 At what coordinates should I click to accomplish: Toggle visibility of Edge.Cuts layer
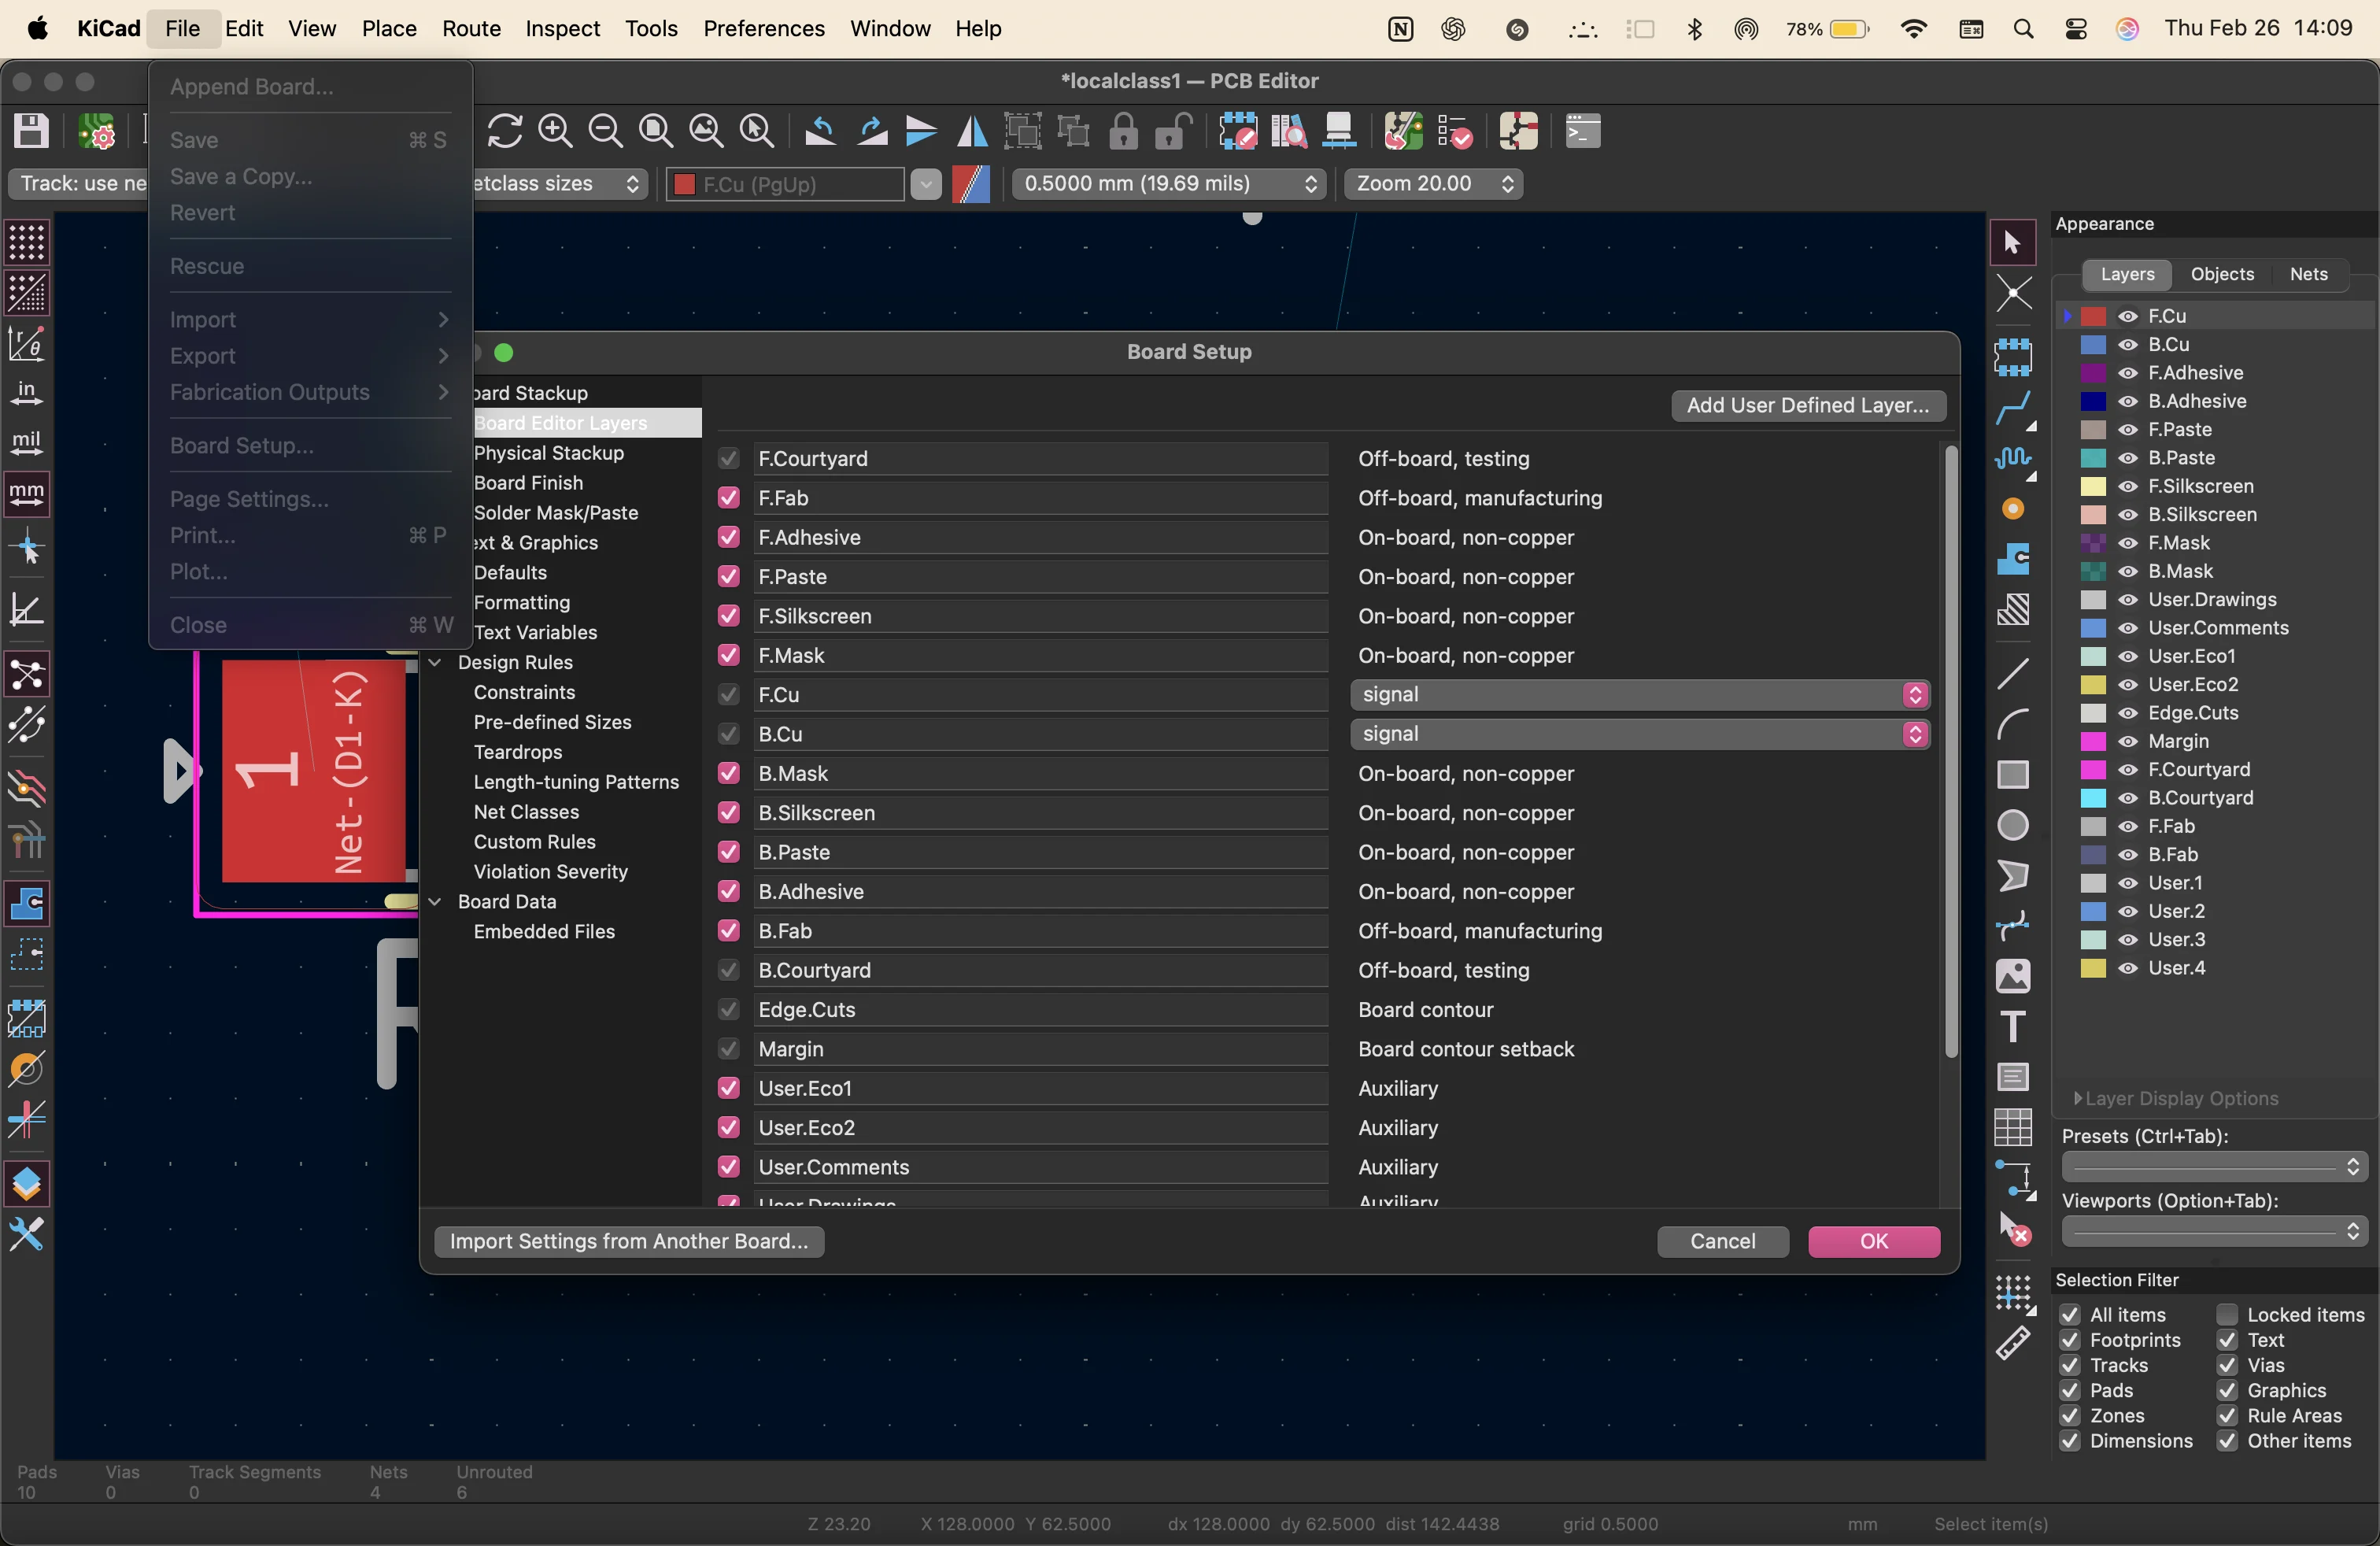tap(2128, 713)
